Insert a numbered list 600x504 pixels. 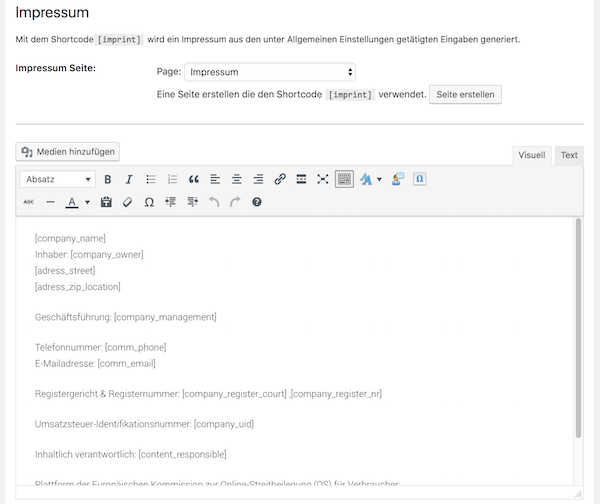coord(172,179)
